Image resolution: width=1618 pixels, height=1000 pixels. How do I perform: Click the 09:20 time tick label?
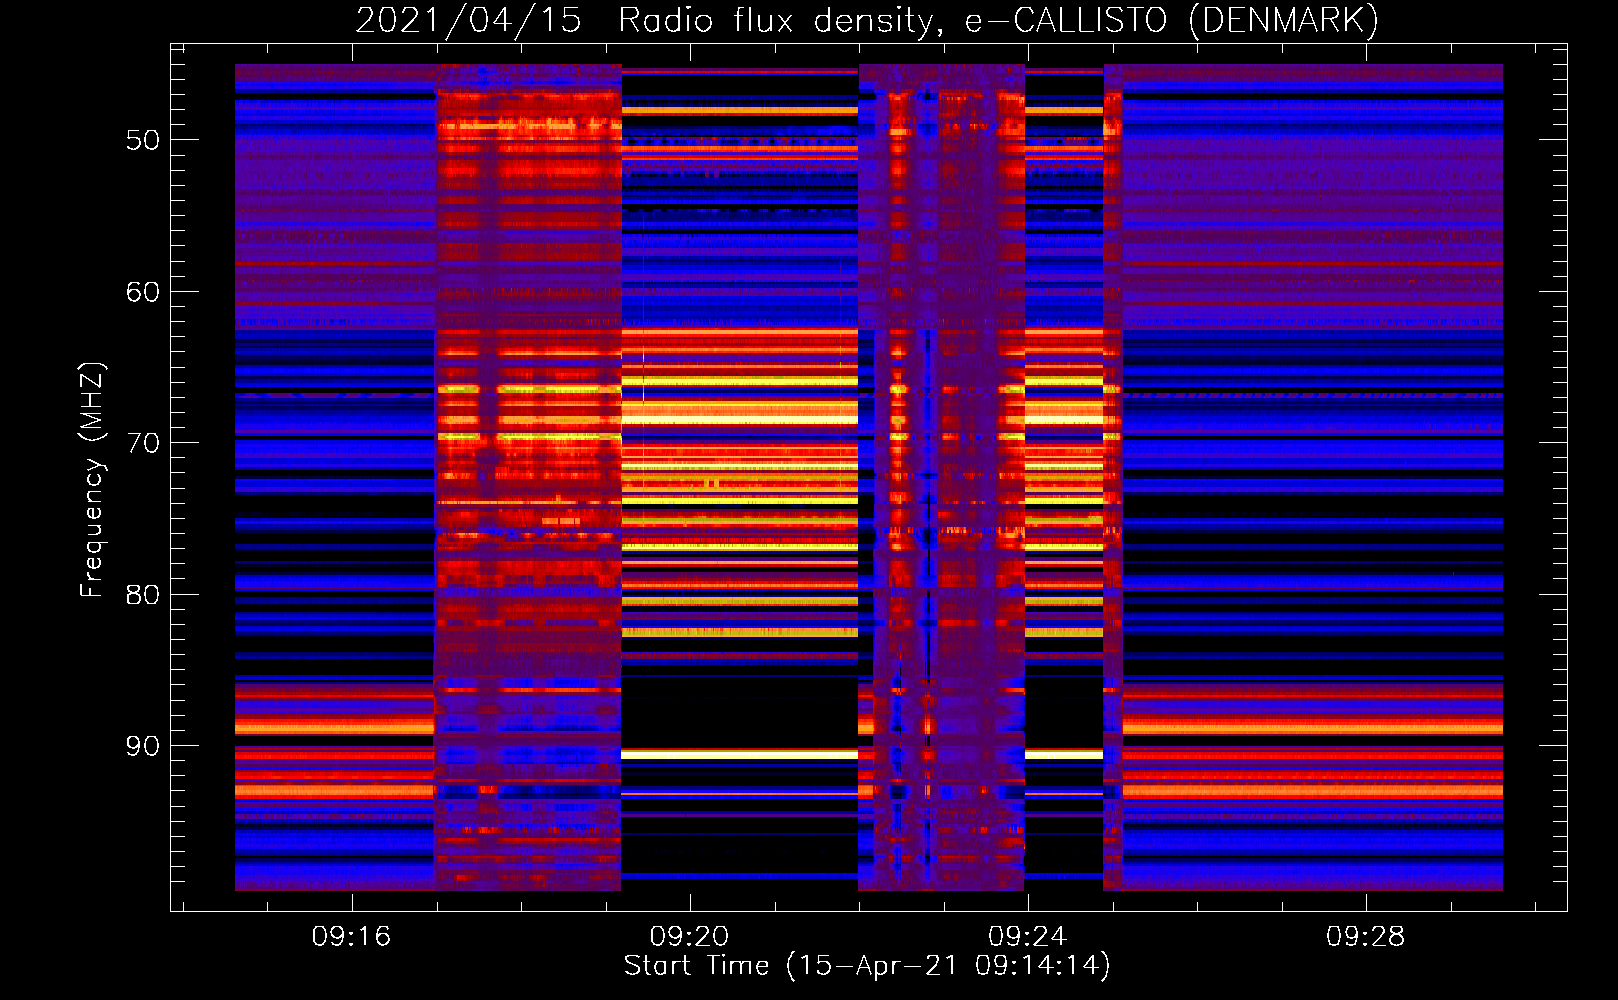pos(689,937)
